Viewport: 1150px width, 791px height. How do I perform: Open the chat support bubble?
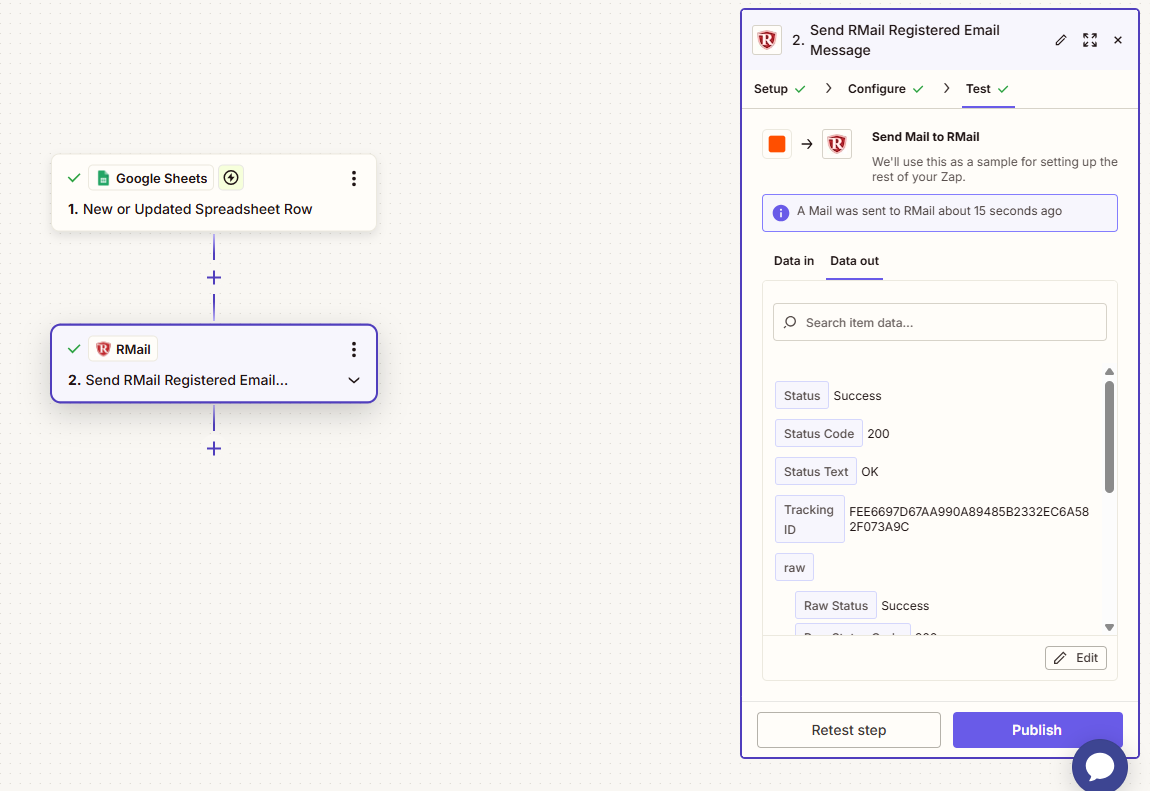[x=1100, y=766]
